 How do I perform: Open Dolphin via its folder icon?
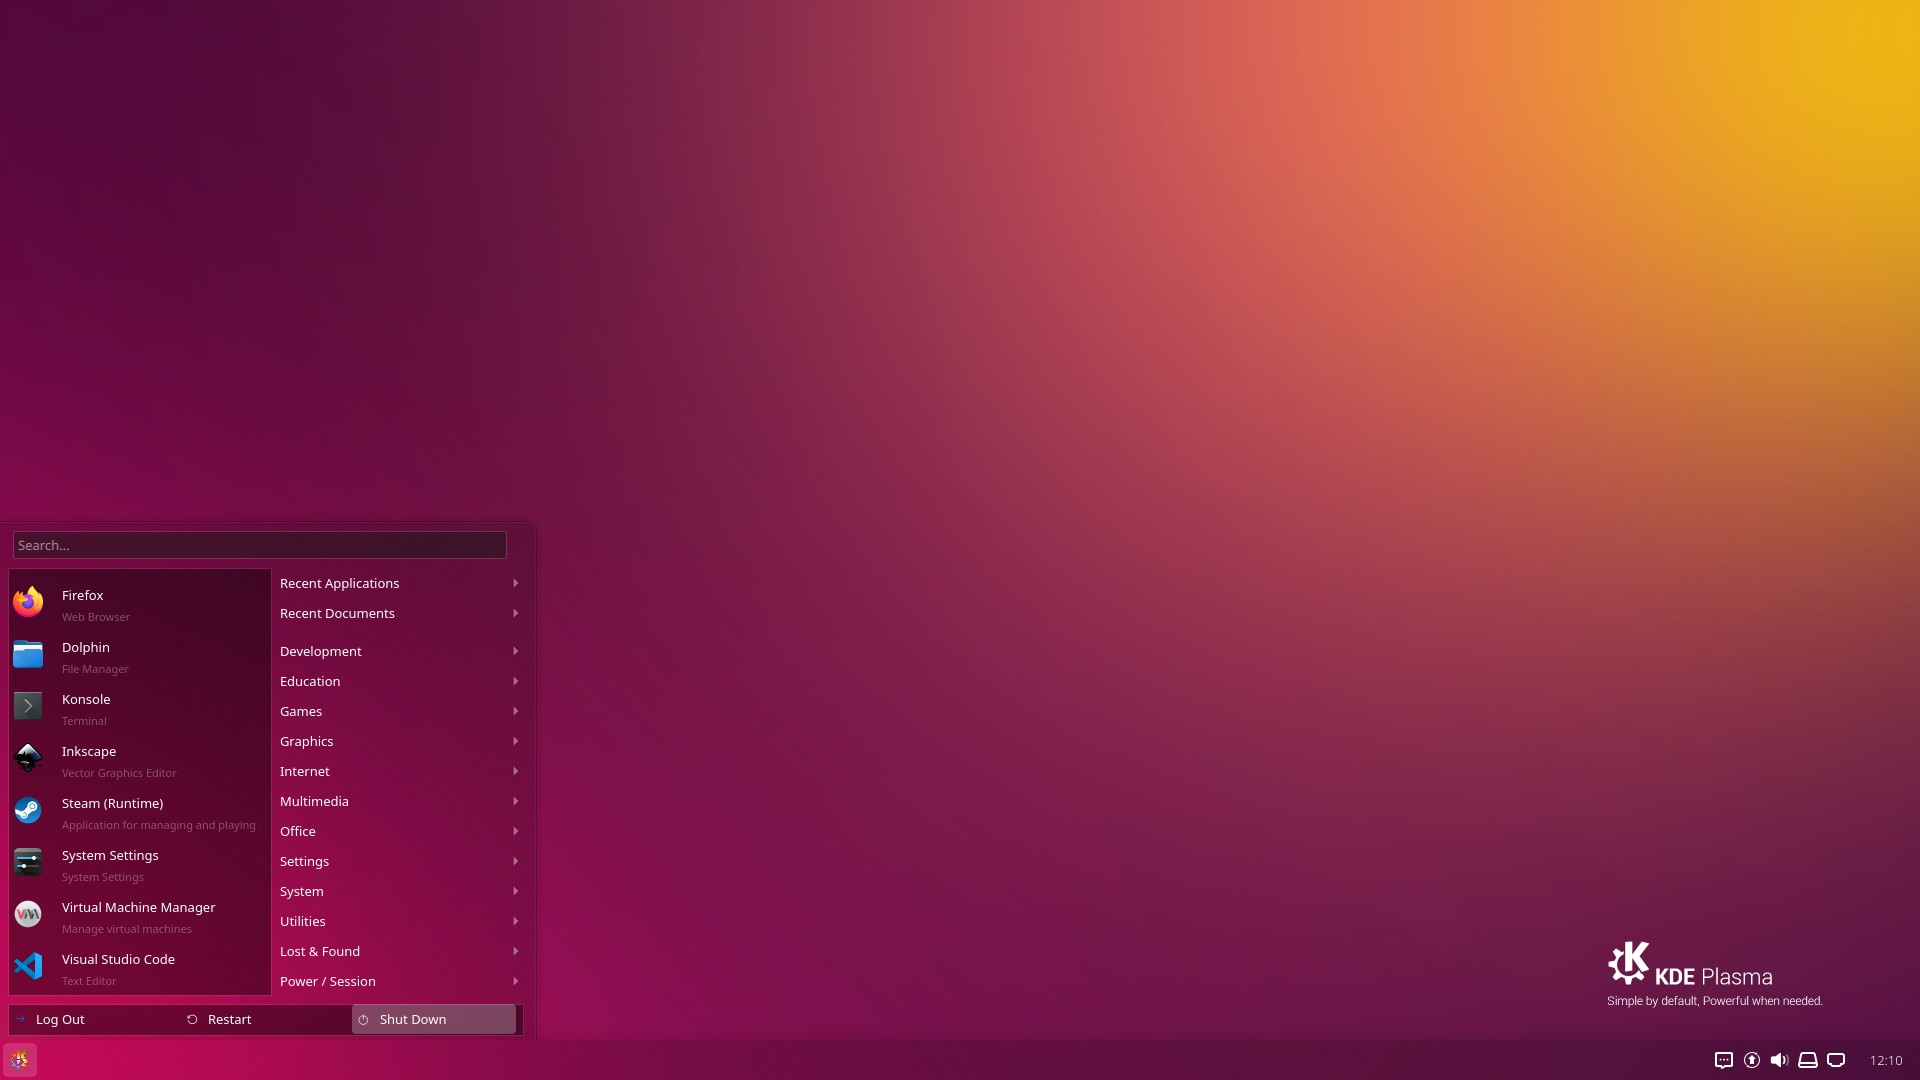[x=28, y=654]
